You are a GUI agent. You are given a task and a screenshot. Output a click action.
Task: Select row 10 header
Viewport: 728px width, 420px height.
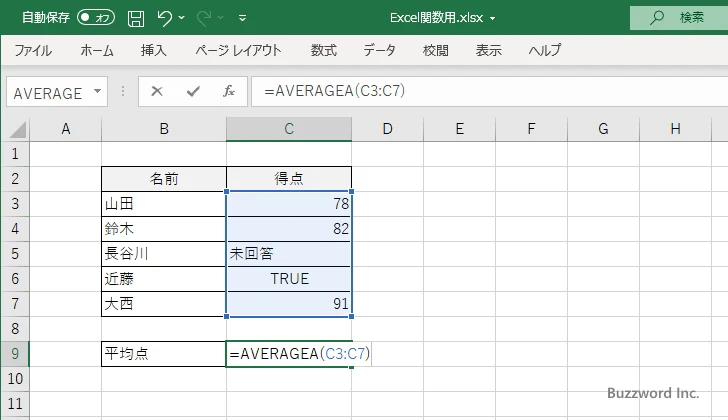15,379
